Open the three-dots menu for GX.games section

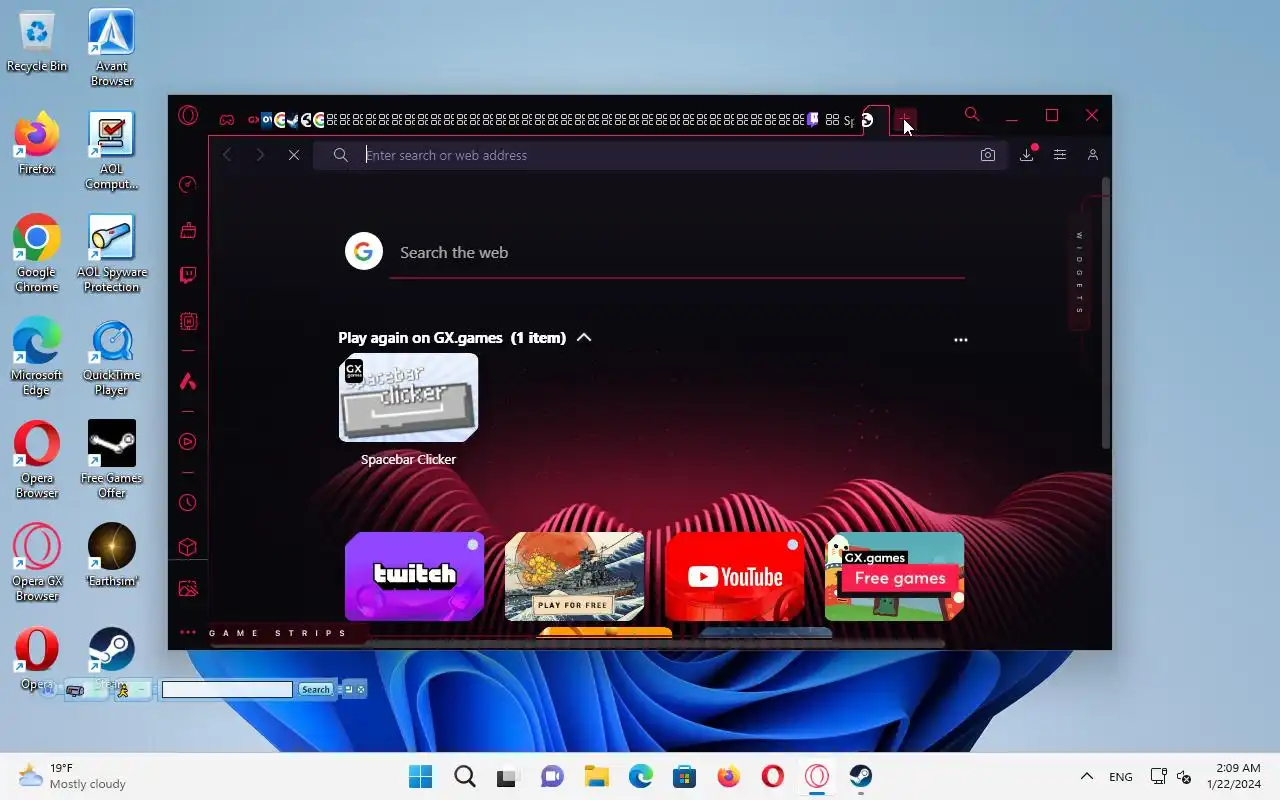[x=961, y=340]
